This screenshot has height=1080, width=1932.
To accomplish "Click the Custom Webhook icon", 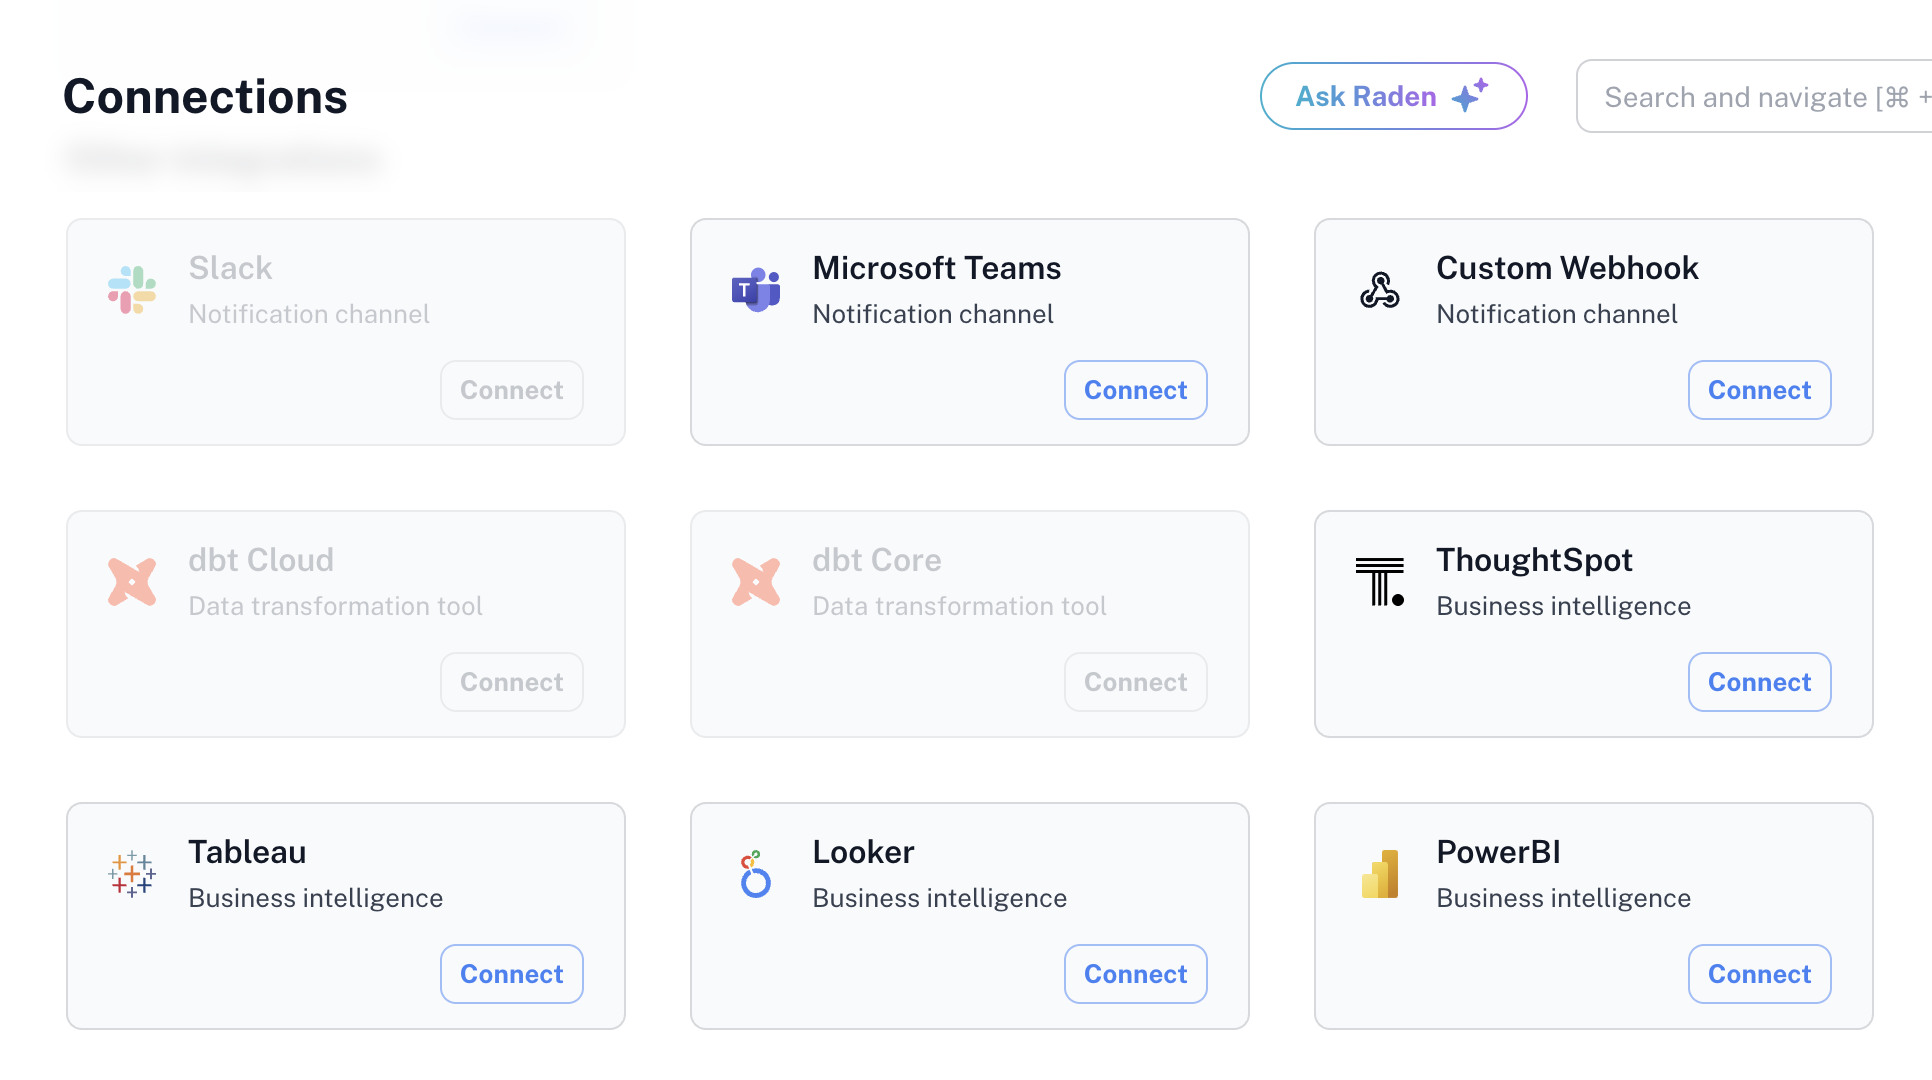I will pyautogui.click(x=1379, y=290).
